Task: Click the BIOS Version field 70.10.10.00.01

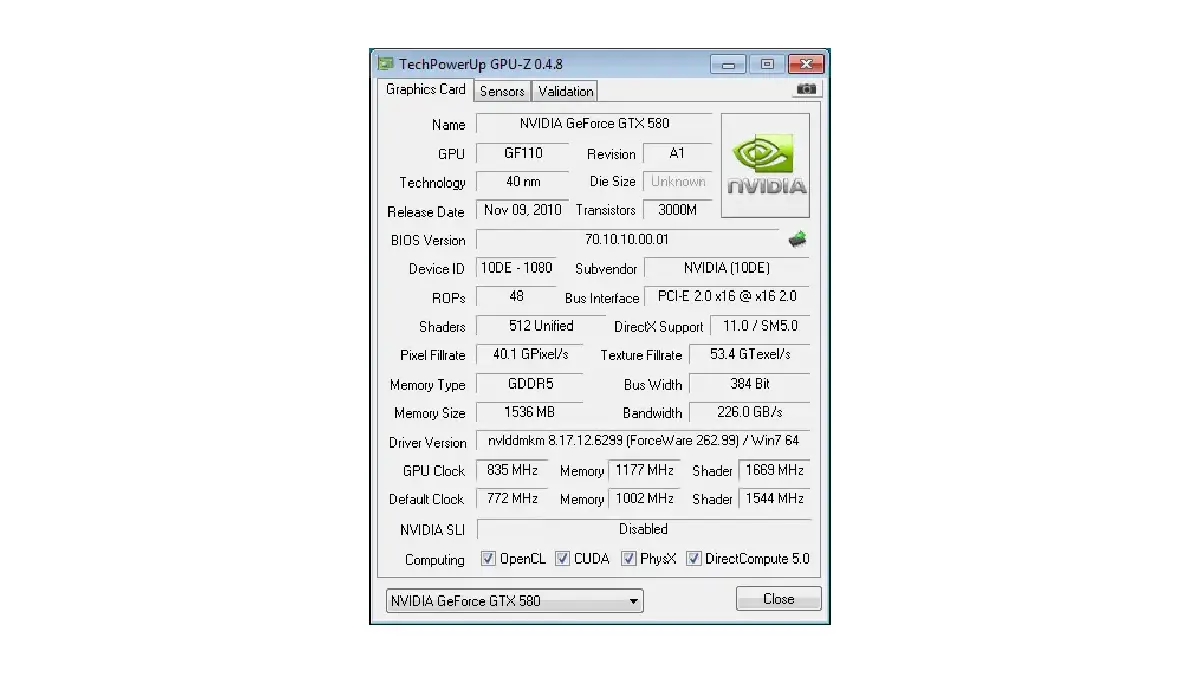Action: pos(627,239)
